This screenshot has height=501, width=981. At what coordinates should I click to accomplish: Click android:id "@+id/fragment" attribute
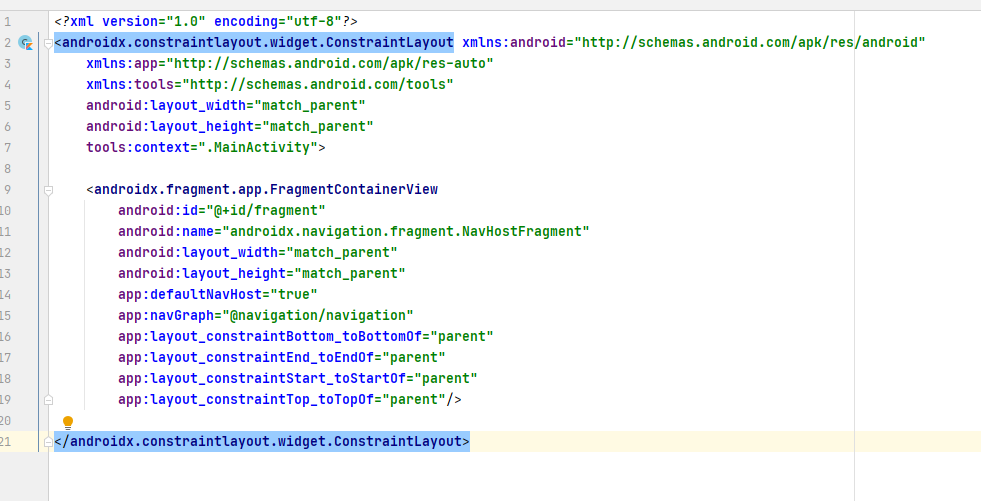click(222, 210)
